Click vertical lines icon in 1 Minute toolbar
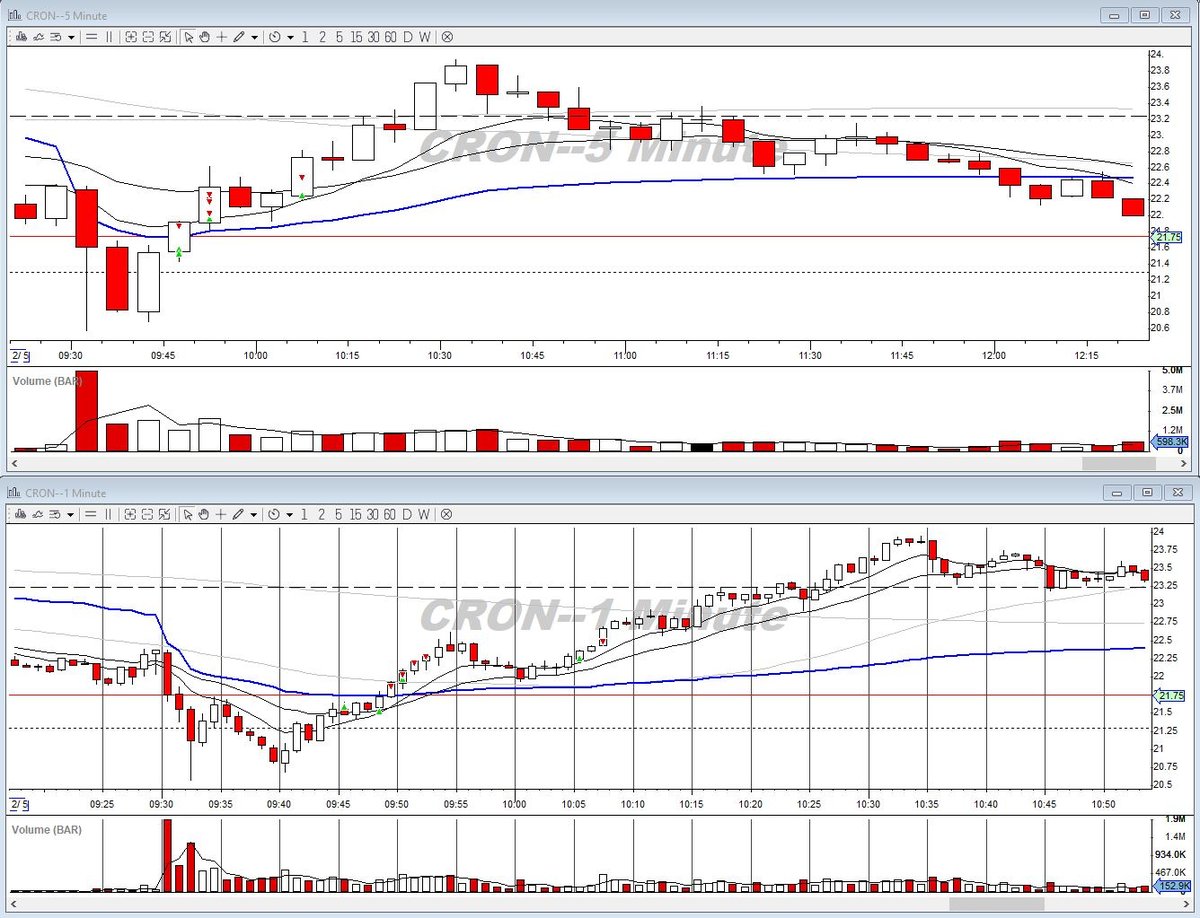The height and width of the screenshot is (918, 1200). [109, 514]
